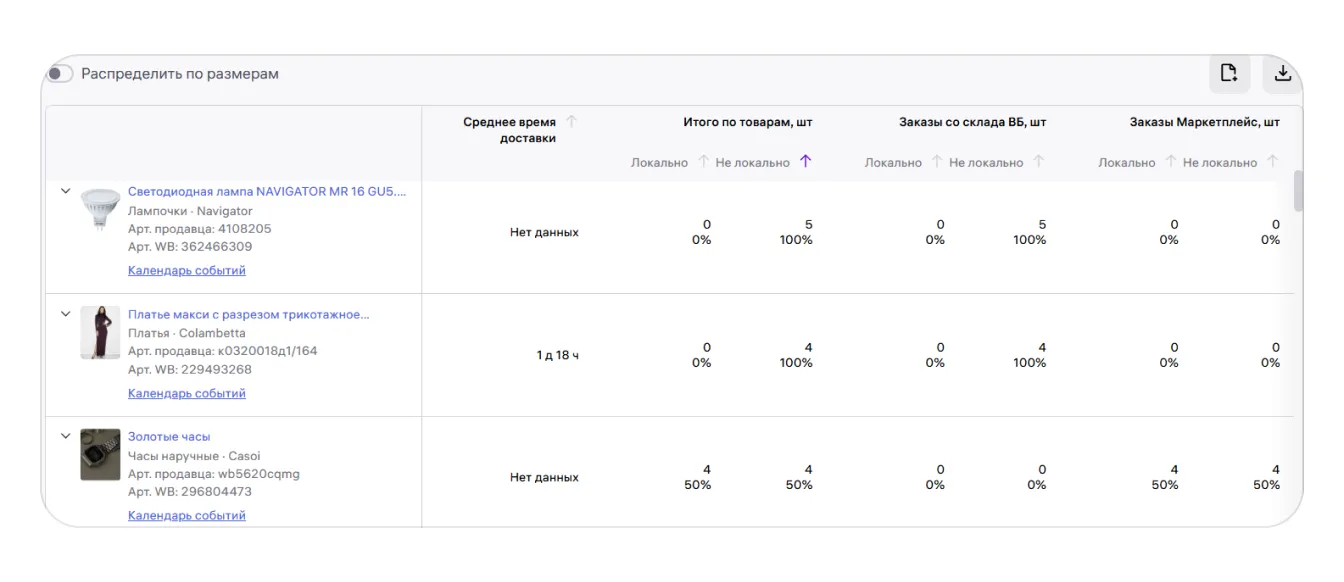Expand the Платье макси row chevron
Screen dimensions: 1344x582
(x=66, y=314)
